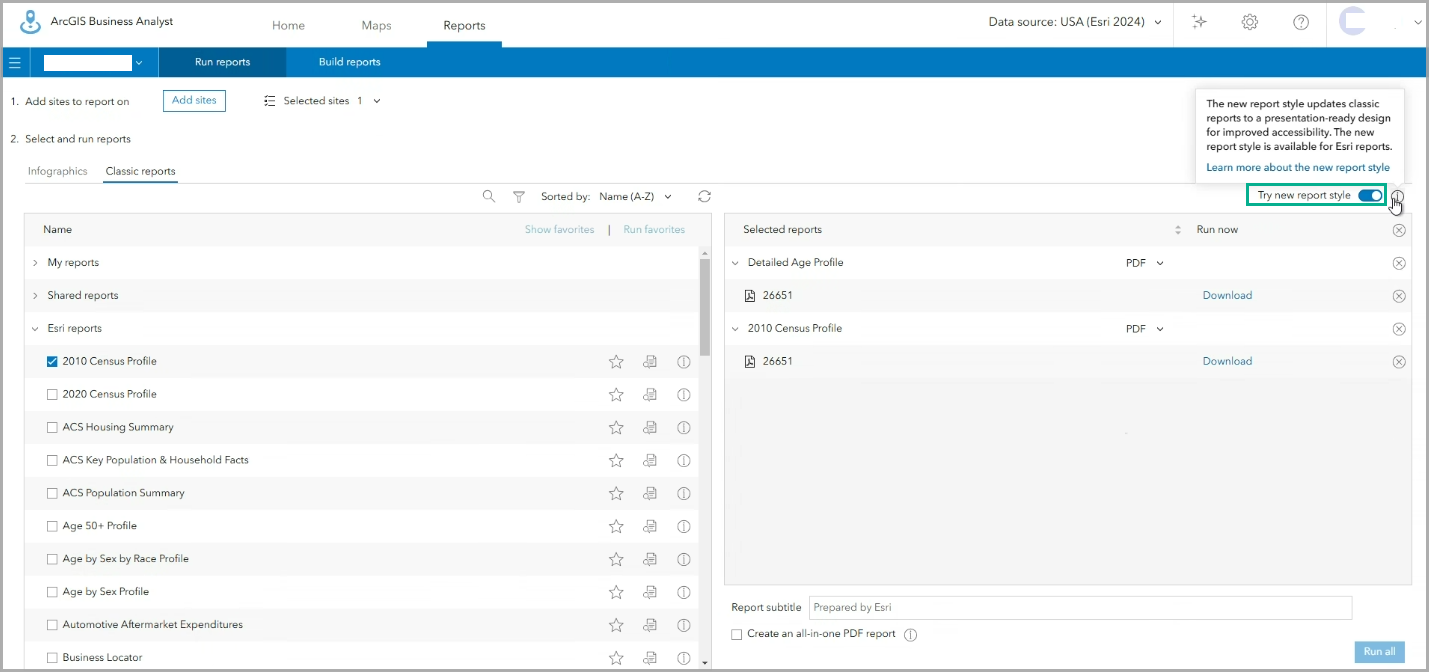
Task: Open the Build reports tab
Action: tap(348, 61)
